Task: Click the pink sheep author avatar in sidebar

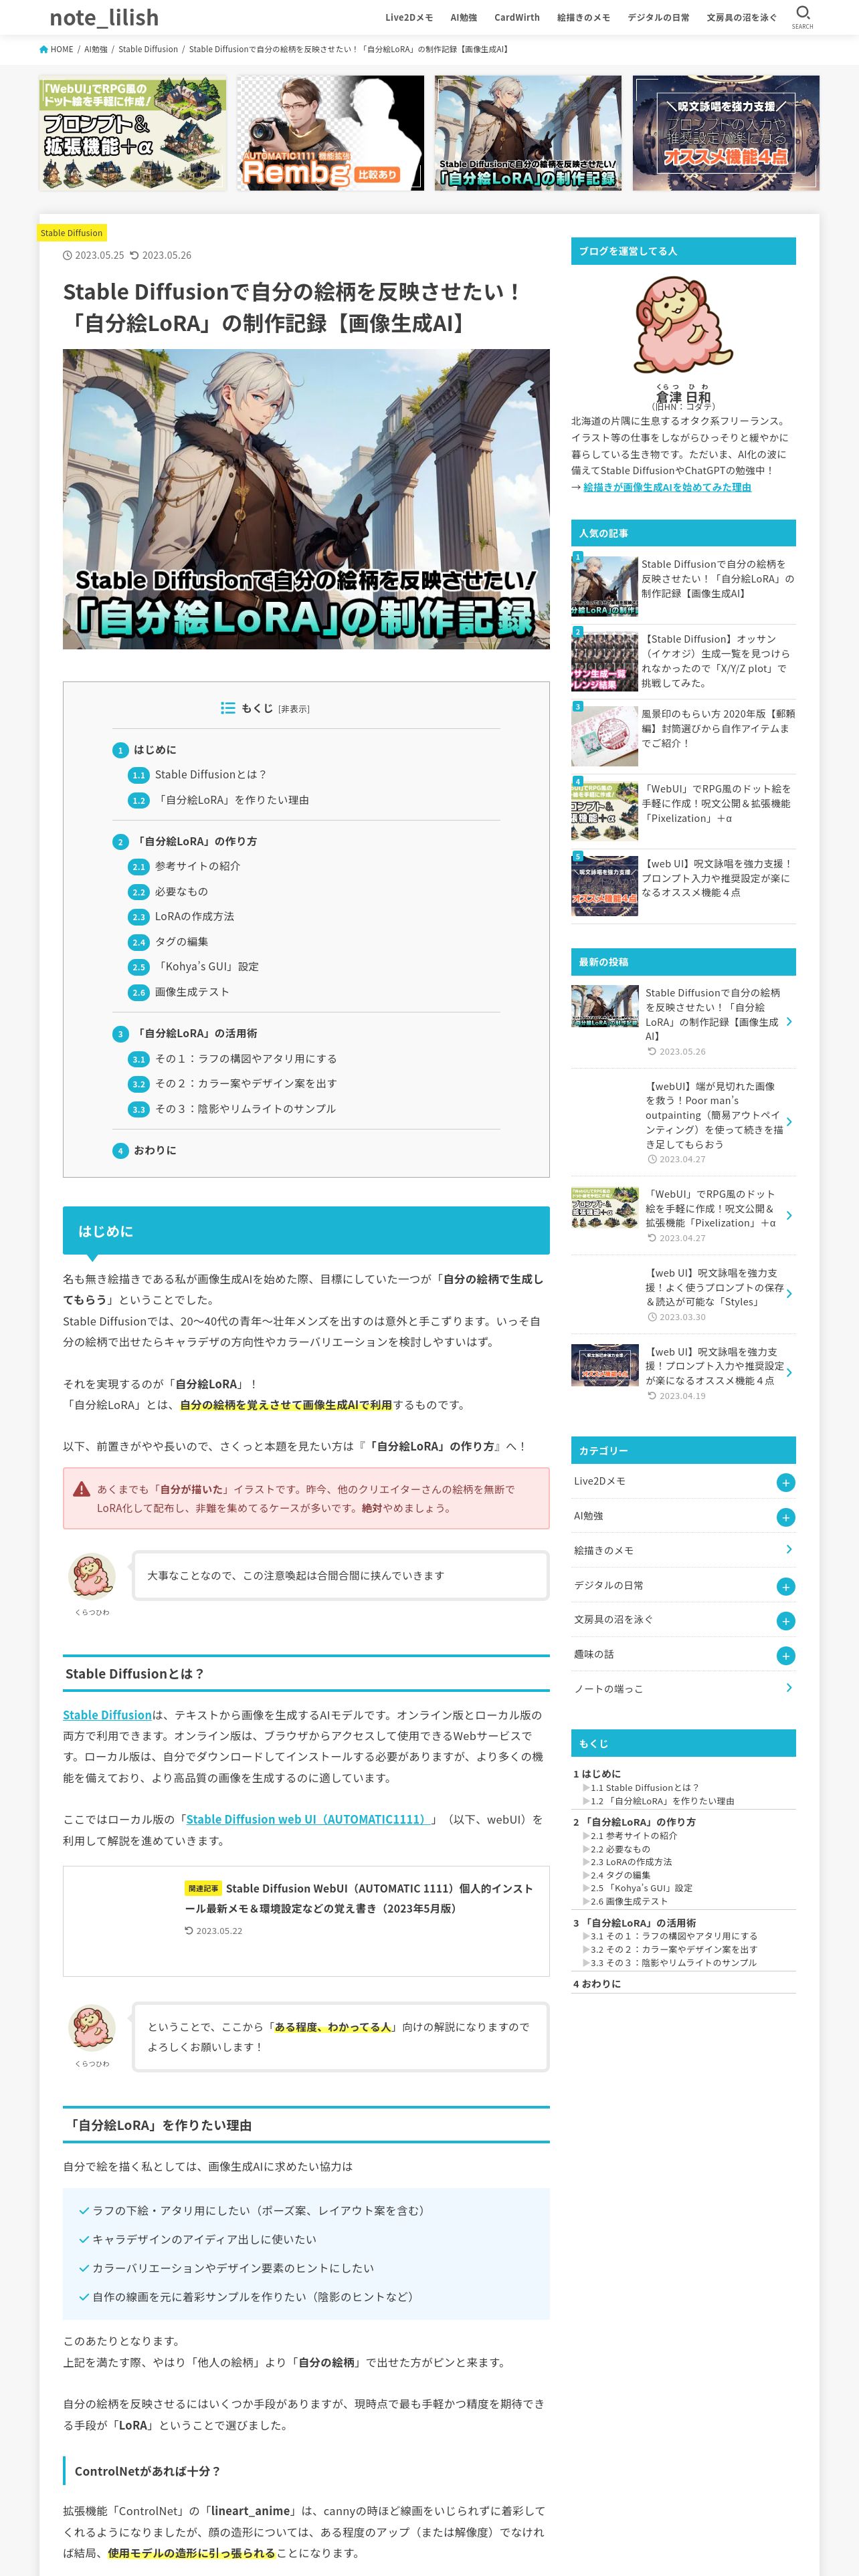Action: tap(683, 326)
